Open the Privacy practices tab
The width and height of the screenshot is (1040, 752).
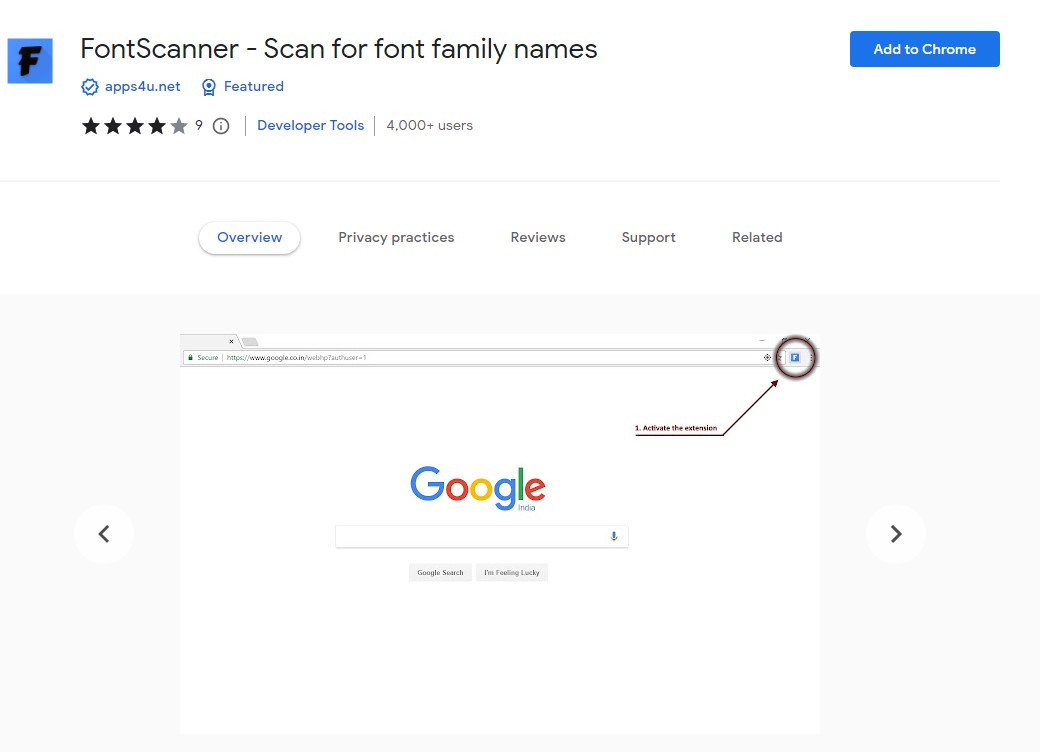pyautogui.click(x=396, y=237)
